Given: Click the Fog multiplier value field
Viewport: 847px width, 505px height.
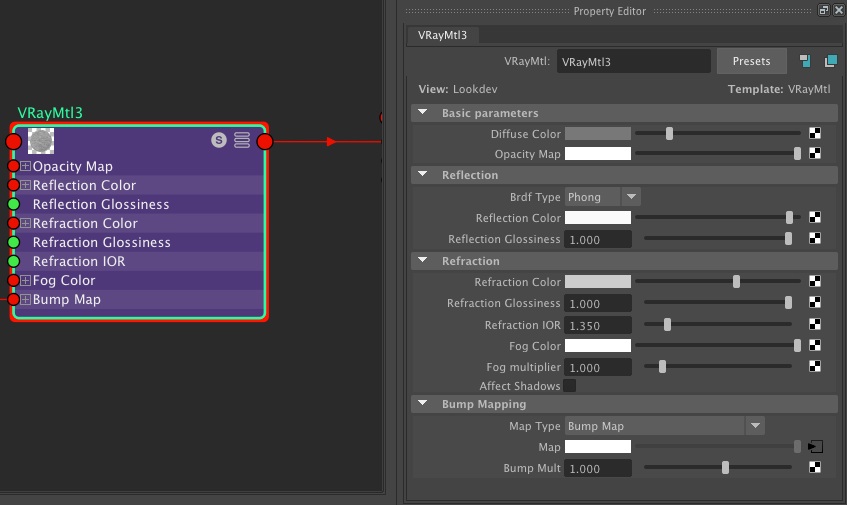Looking at the screenshot, I should point(598,367).
